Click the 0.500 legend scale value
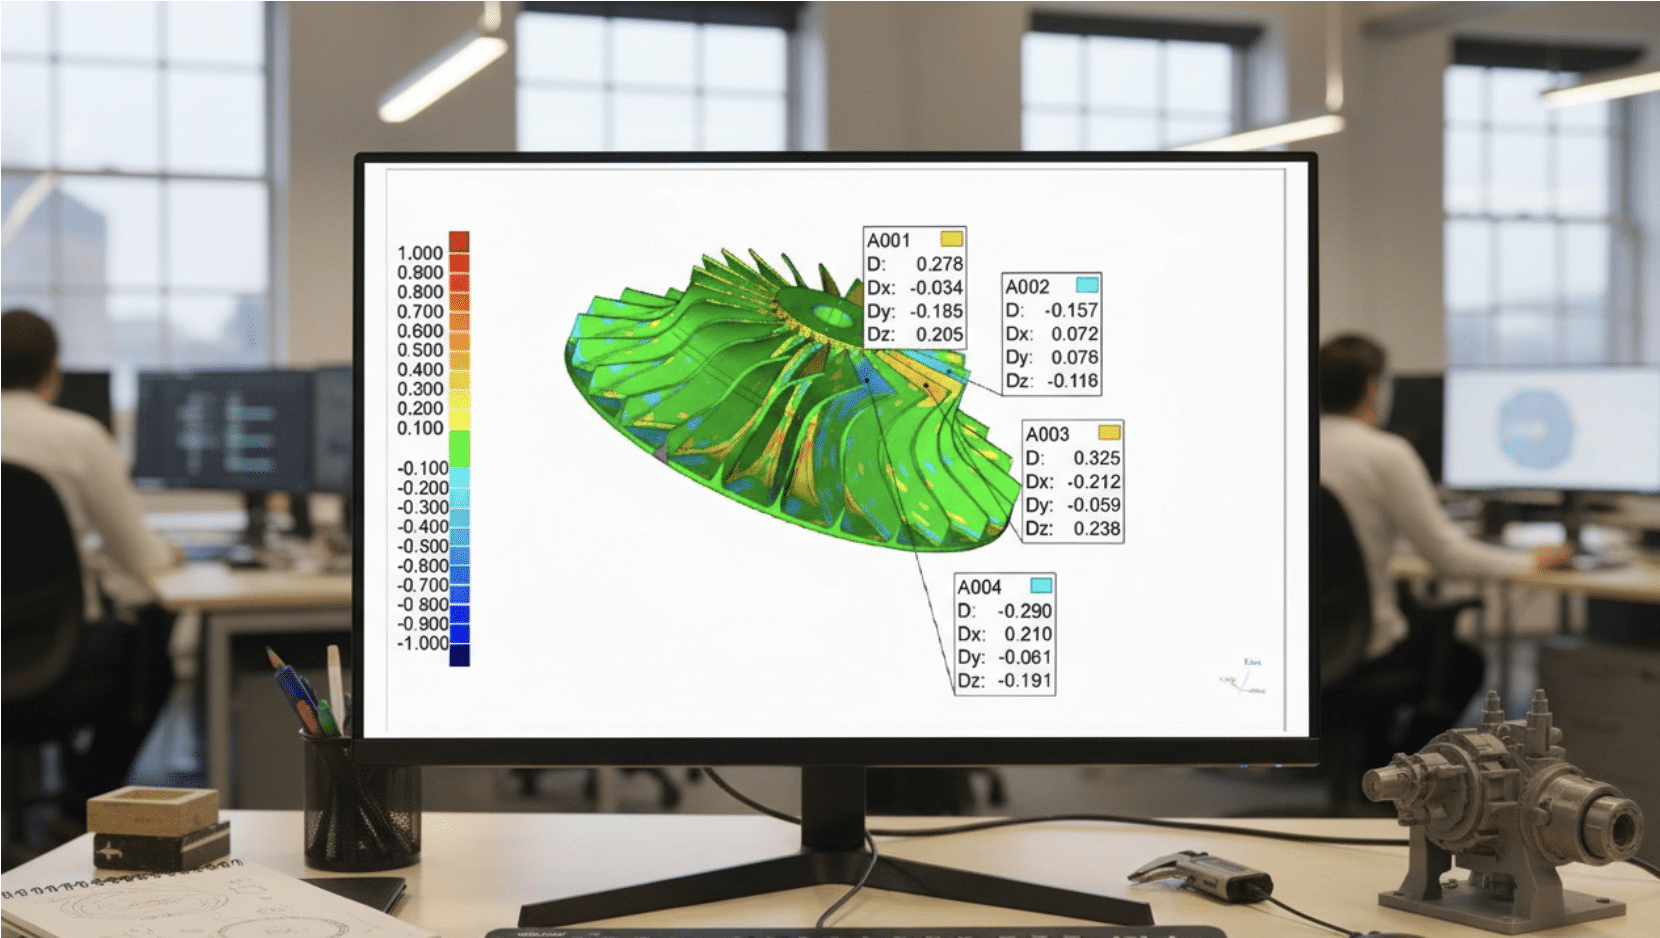 click(420, 350)
